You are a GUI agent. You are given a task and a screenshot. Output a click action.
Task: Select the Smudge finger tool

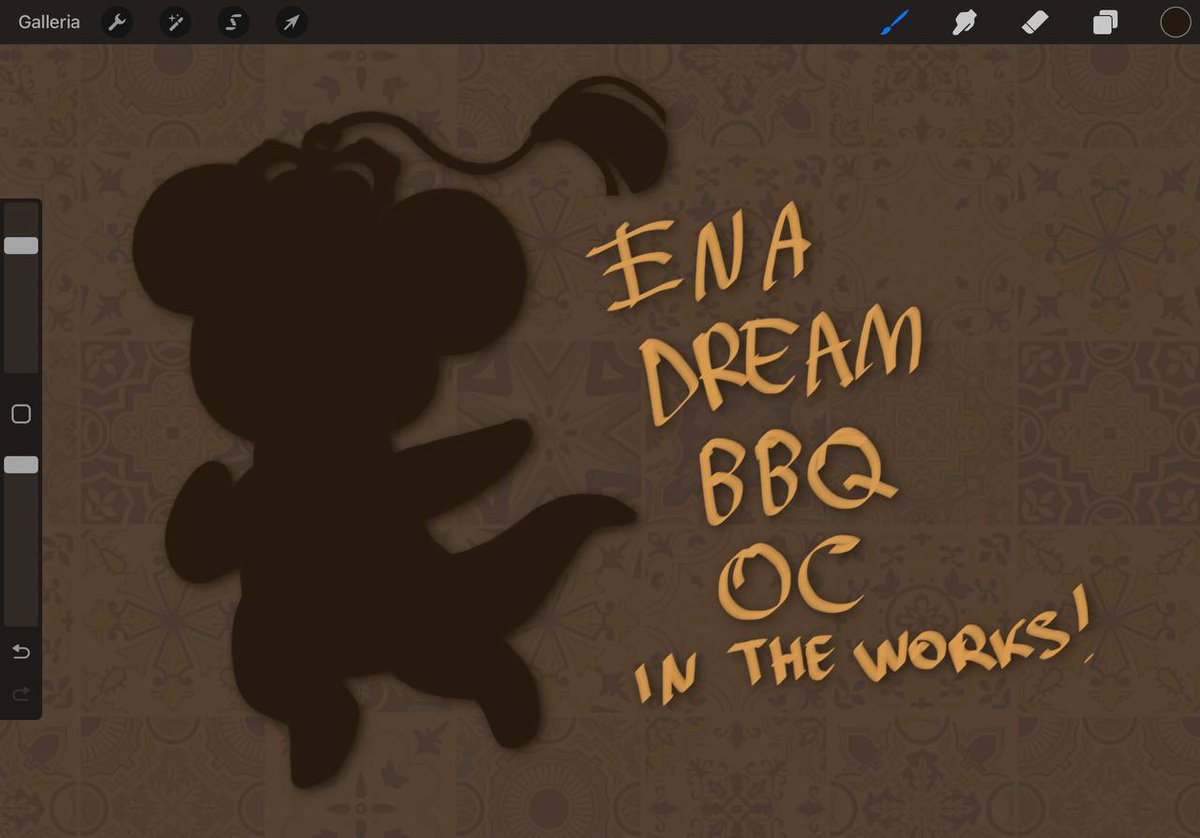(x=965, y=22)
